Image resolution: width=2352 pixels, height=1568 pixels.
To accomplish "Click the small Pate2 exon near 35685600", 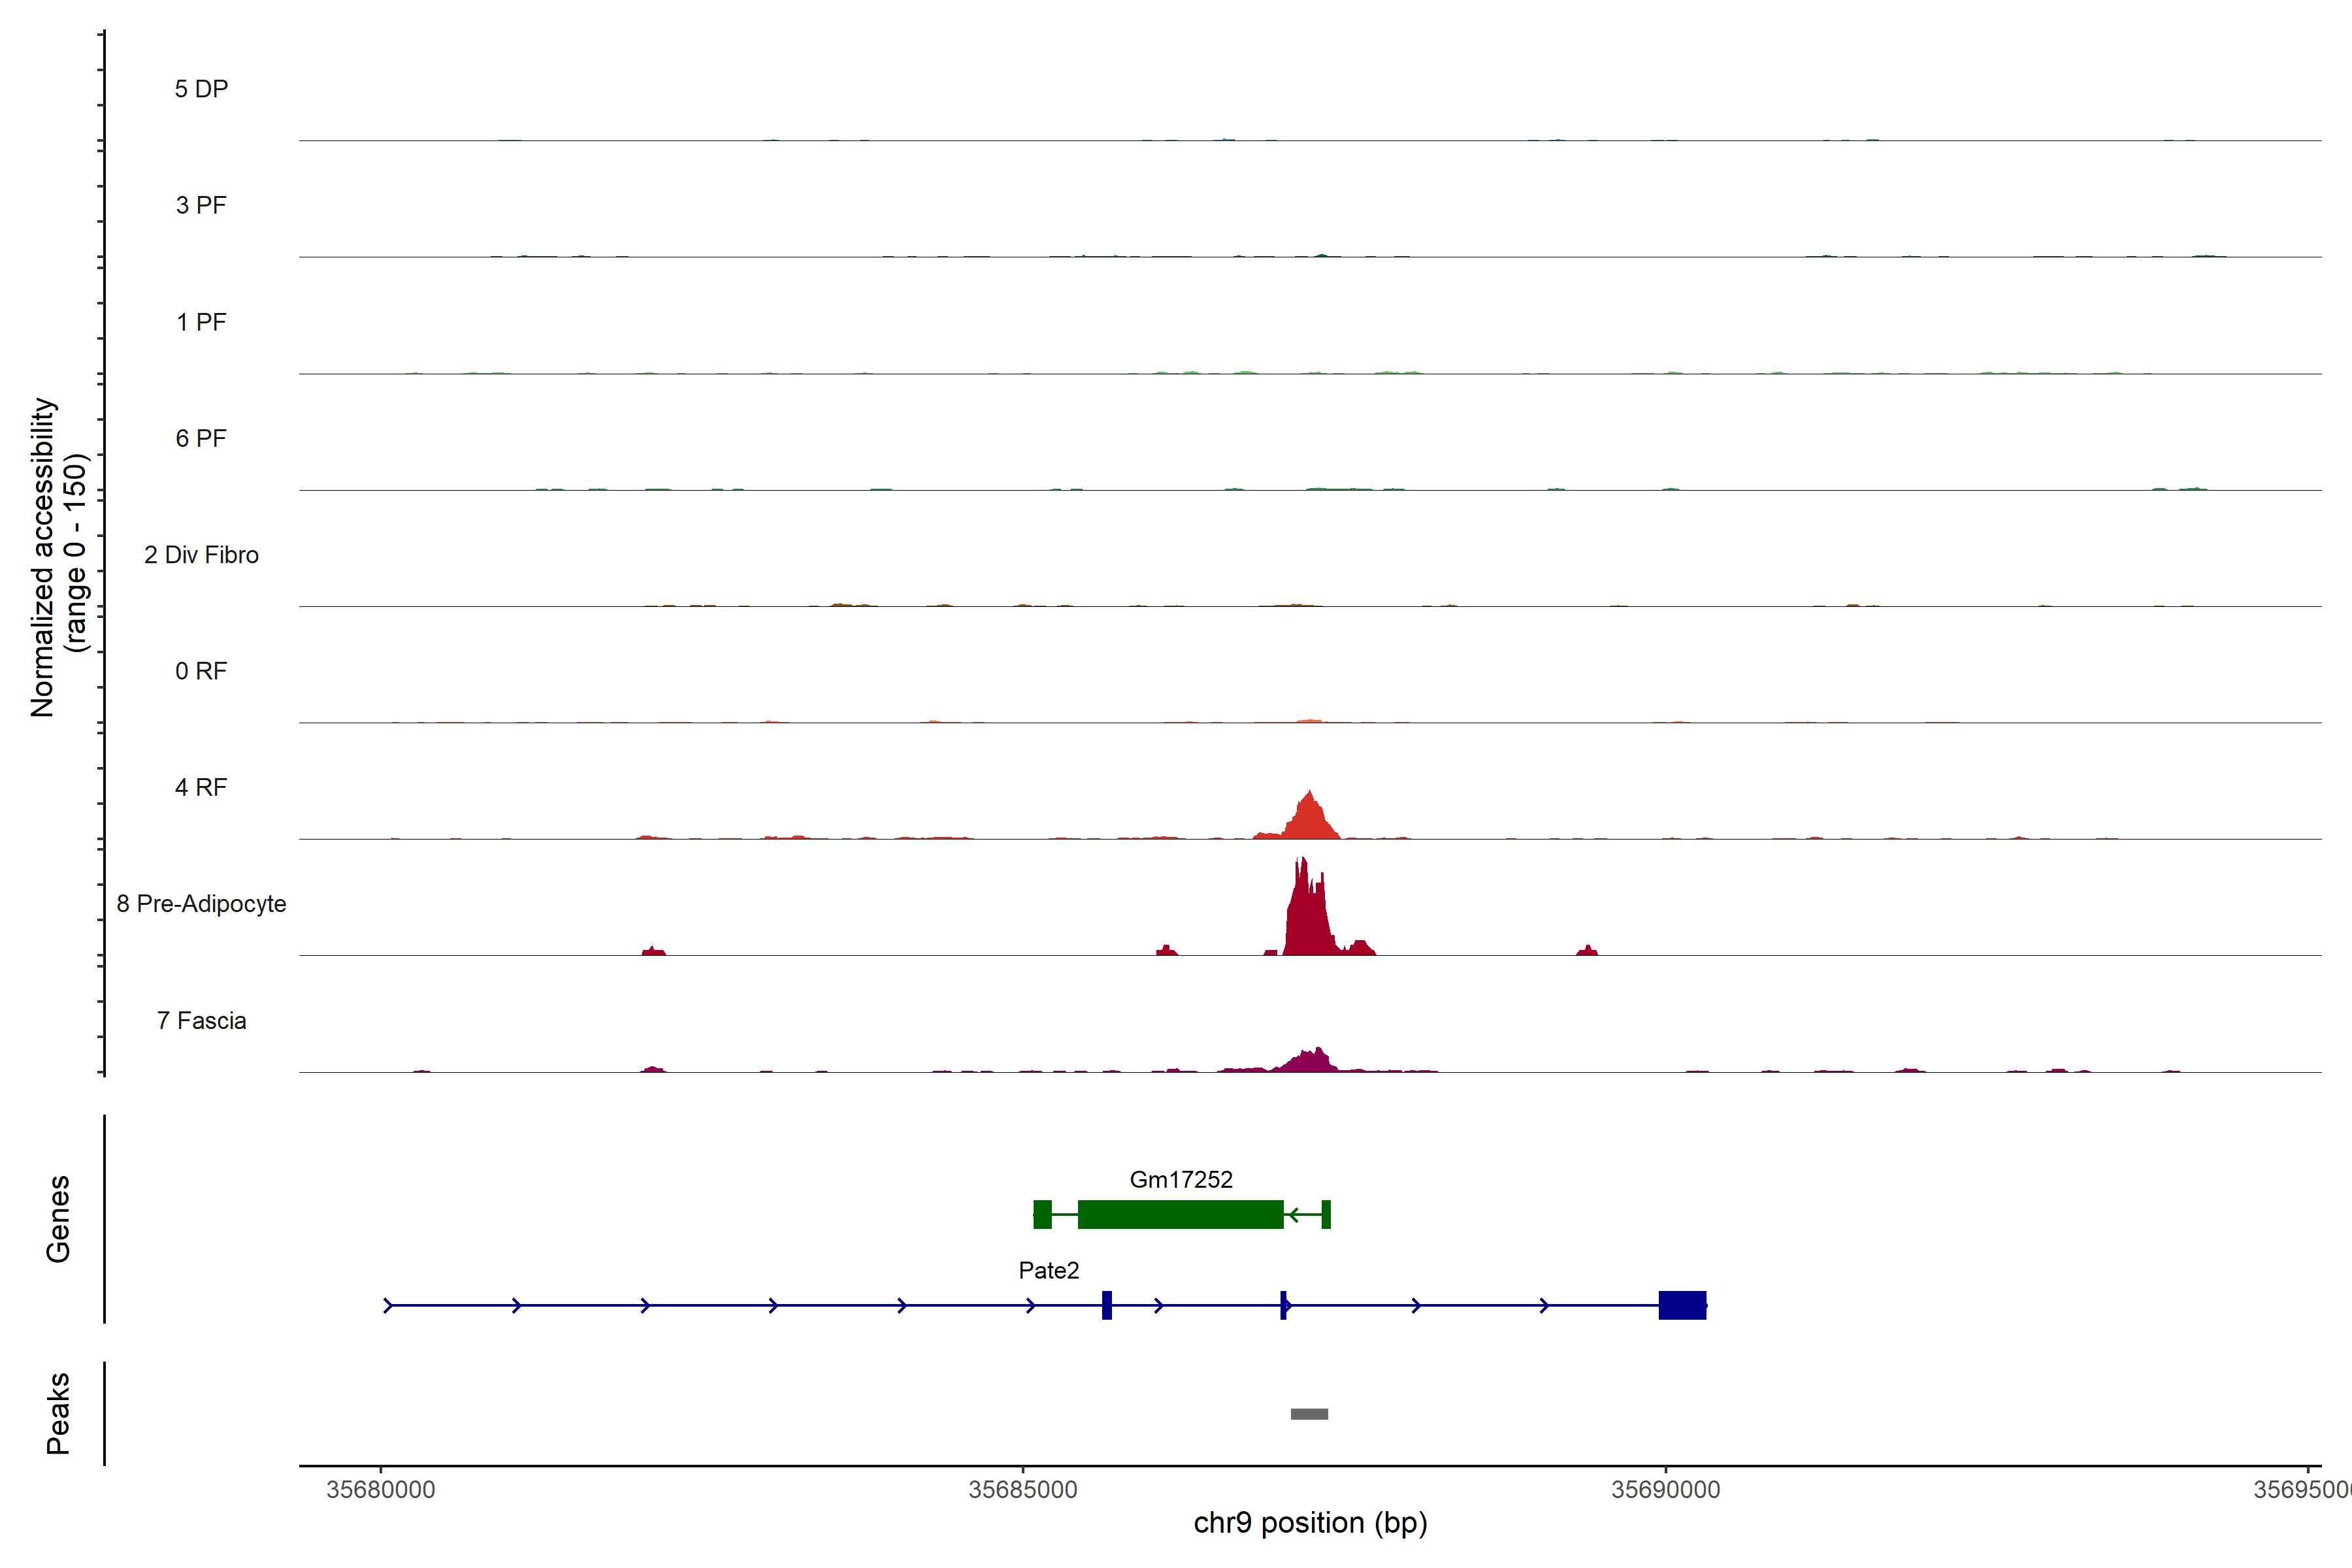I will tap(1107, 1305).
